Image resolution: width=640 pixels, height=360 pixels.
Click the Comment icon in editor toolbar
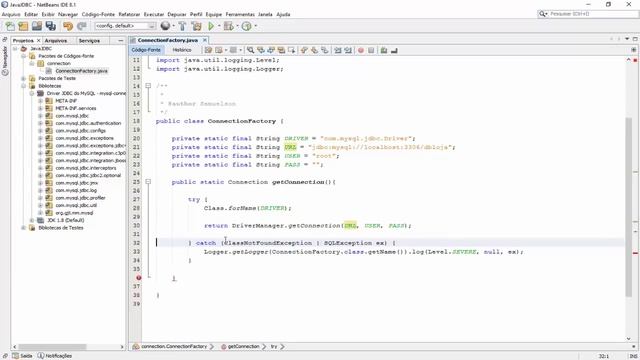(384, 50)
